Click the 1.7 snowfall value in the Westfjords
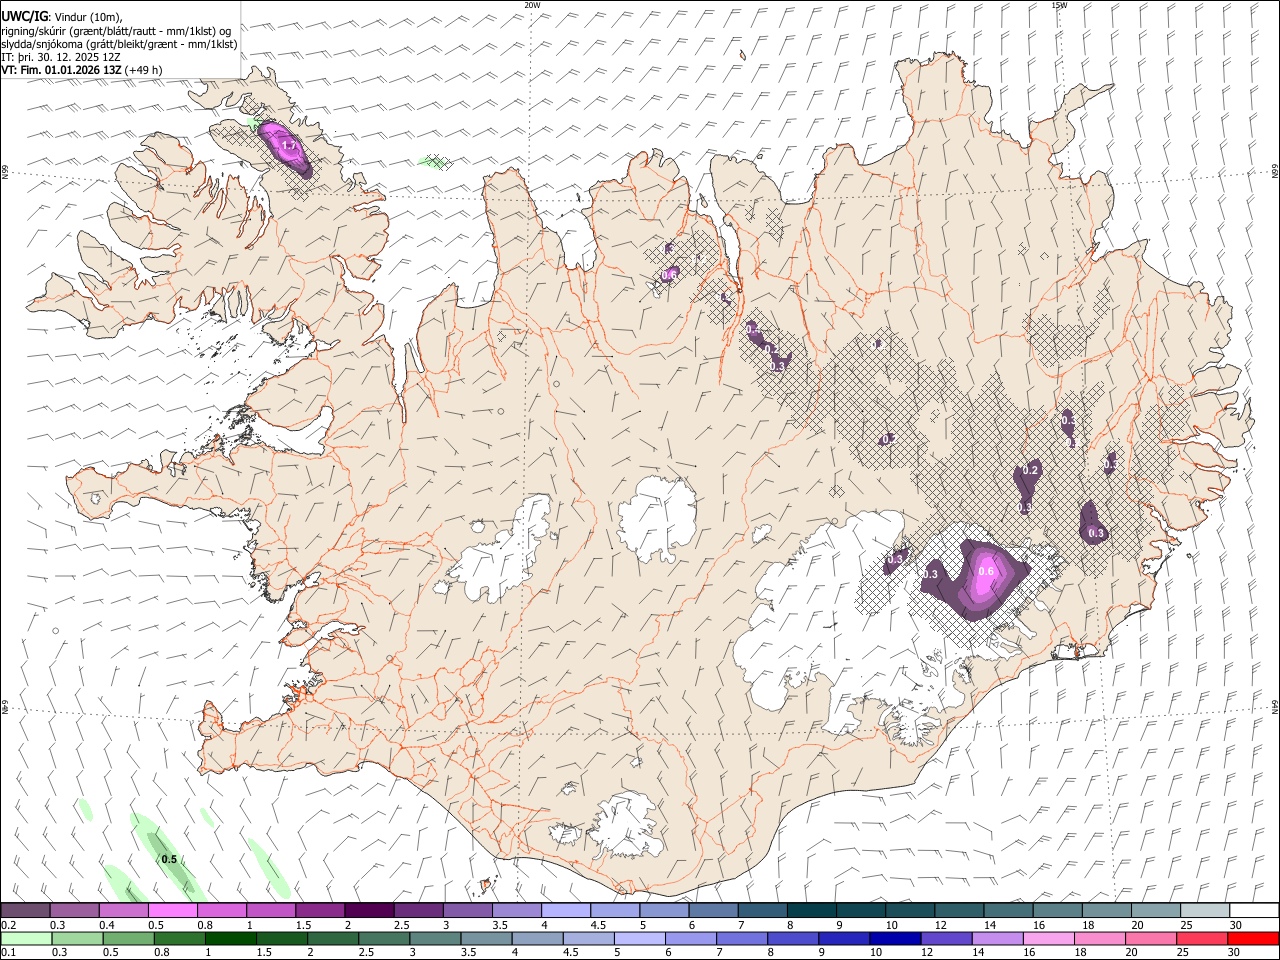The image size is (1280, 960). coord(290,146)
